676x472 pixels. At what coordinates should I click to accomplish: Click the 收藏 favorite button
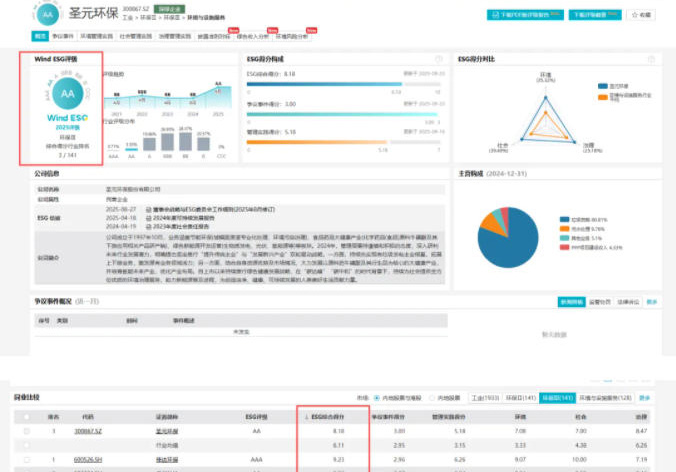click(x=641, y=15)
